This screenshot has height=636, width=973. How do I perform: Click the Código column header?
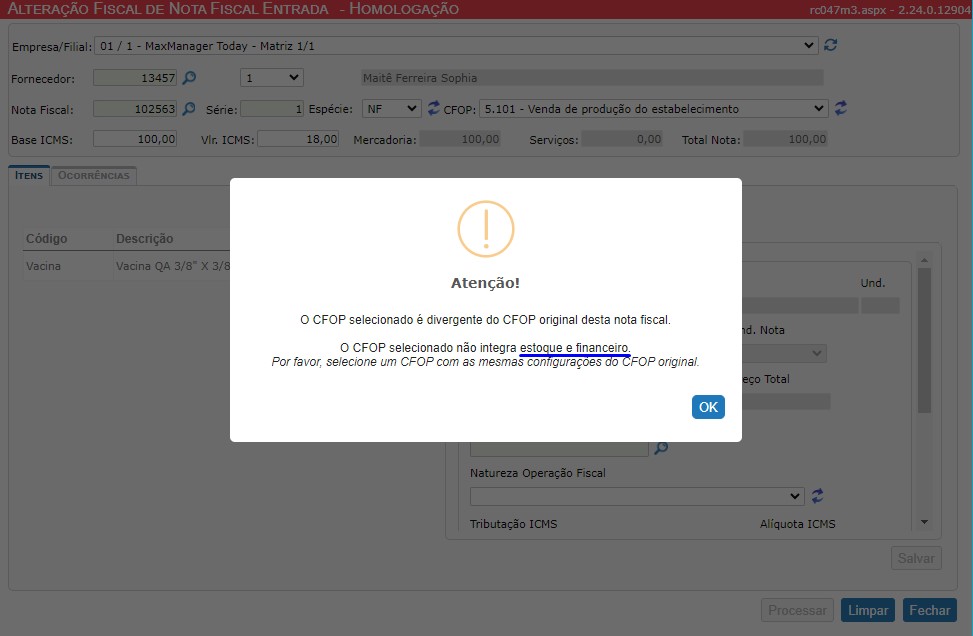tap(47, 239)
